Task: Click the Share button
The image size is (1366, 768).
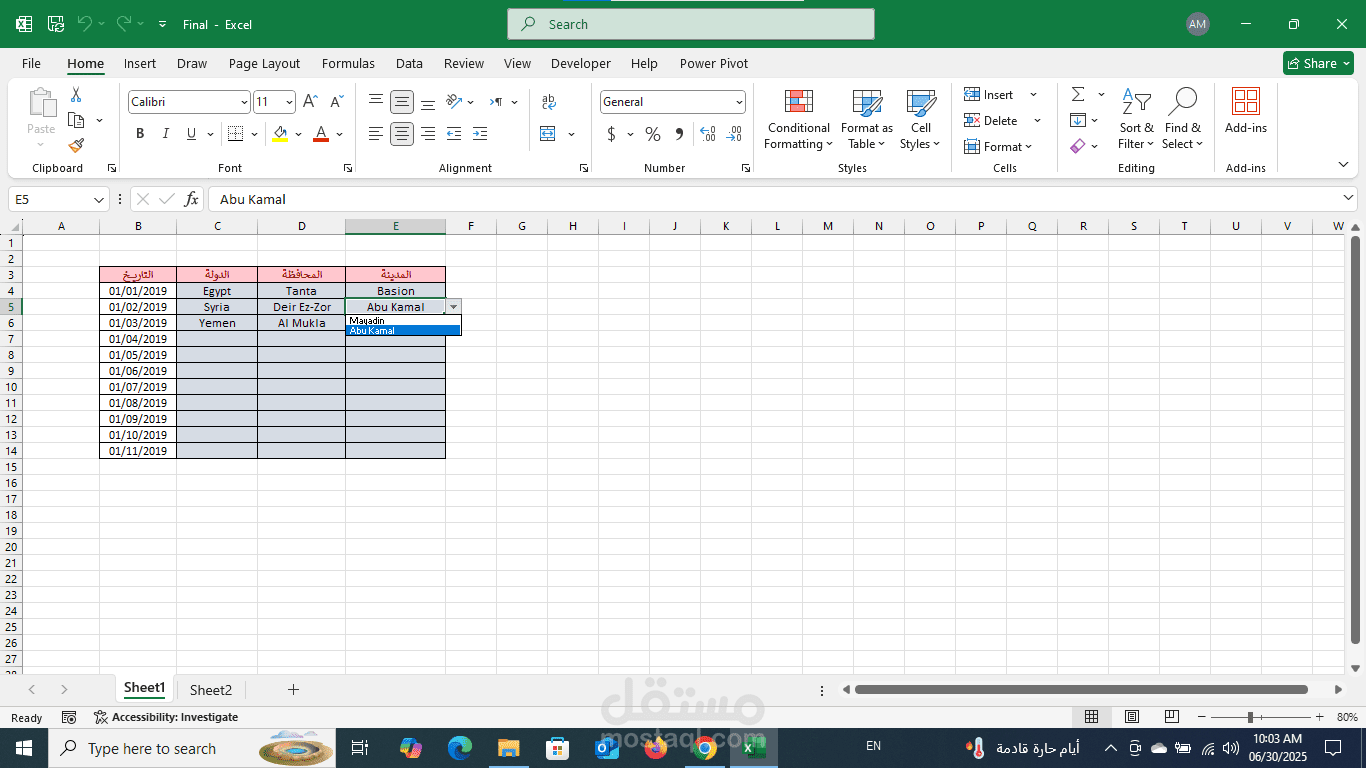Action: pos(1318,63)
